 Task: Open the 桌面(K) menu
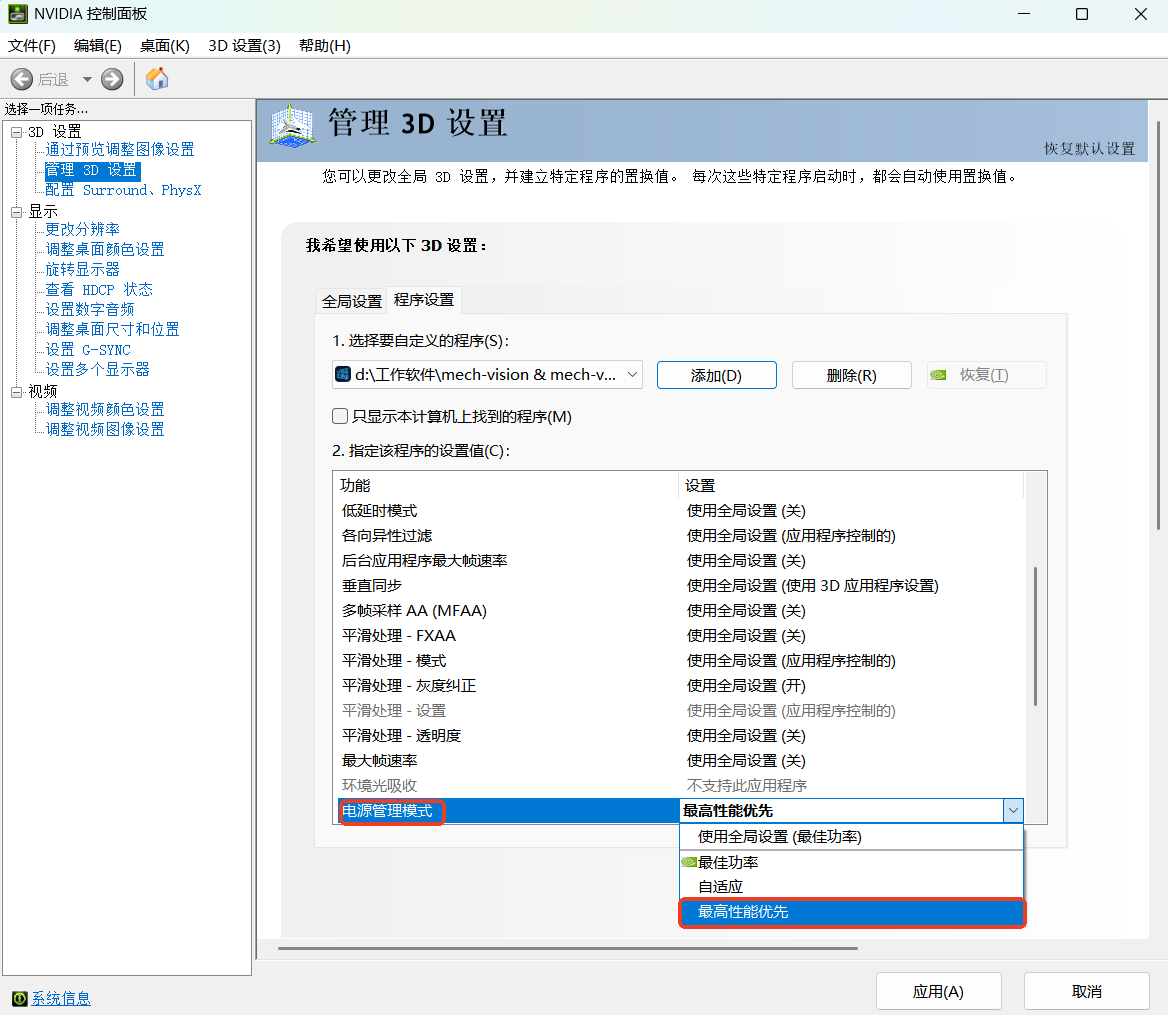pos(164,45)
